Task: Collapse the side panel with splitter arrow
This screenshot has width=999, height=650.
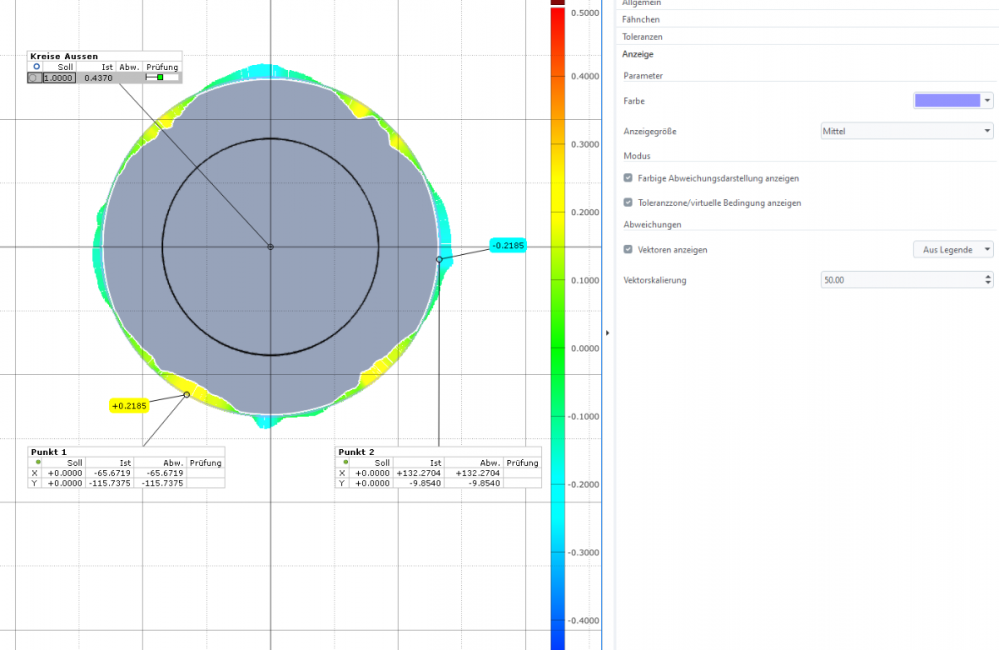Action: coord(607,332)
